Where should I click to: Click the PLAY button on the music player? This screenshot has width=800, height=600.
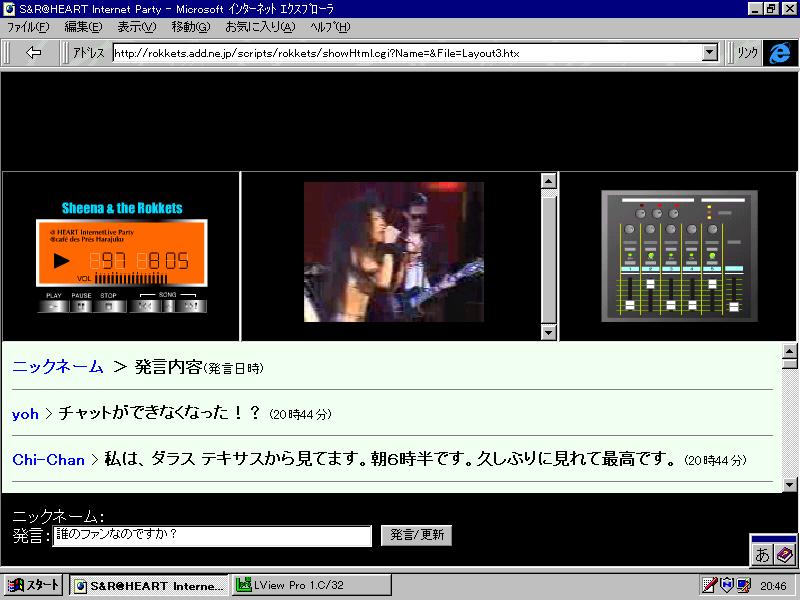pos(54,306)
